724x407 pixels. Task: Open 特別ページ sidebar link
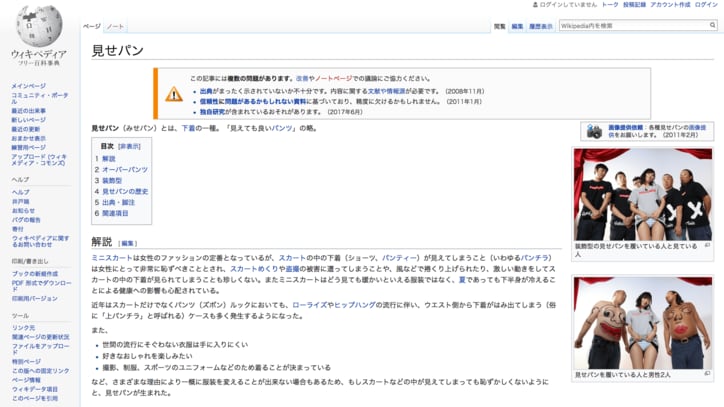pyautogui.click(x=26, y=362)
